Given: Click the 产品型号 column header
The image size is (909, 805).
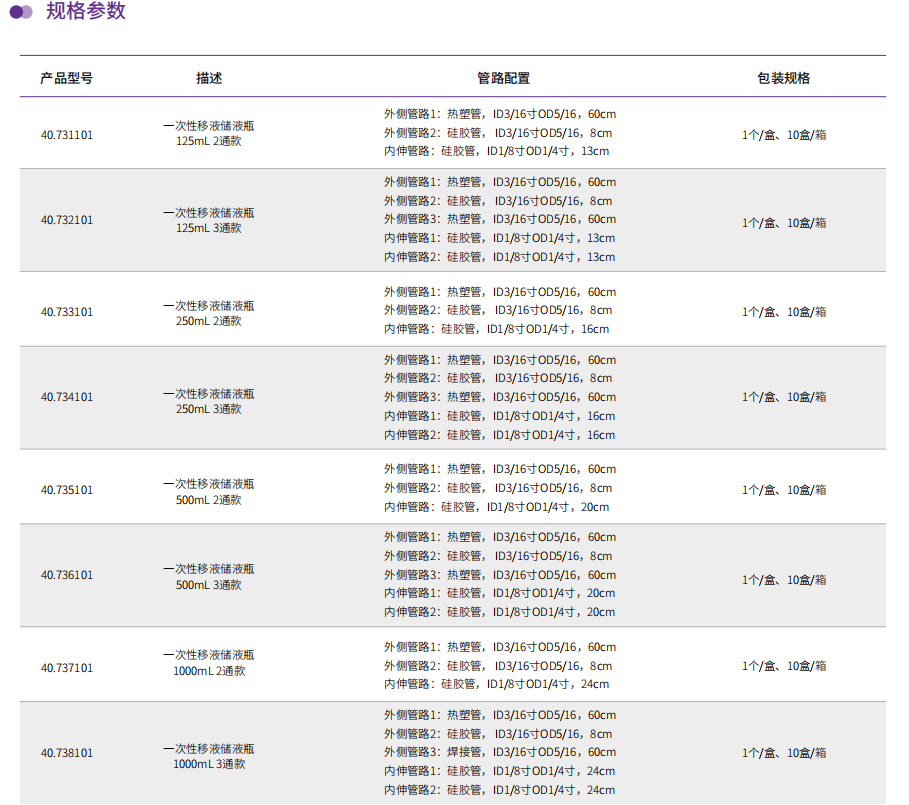Looking at the screenshot, I should [x=67, y=78].
